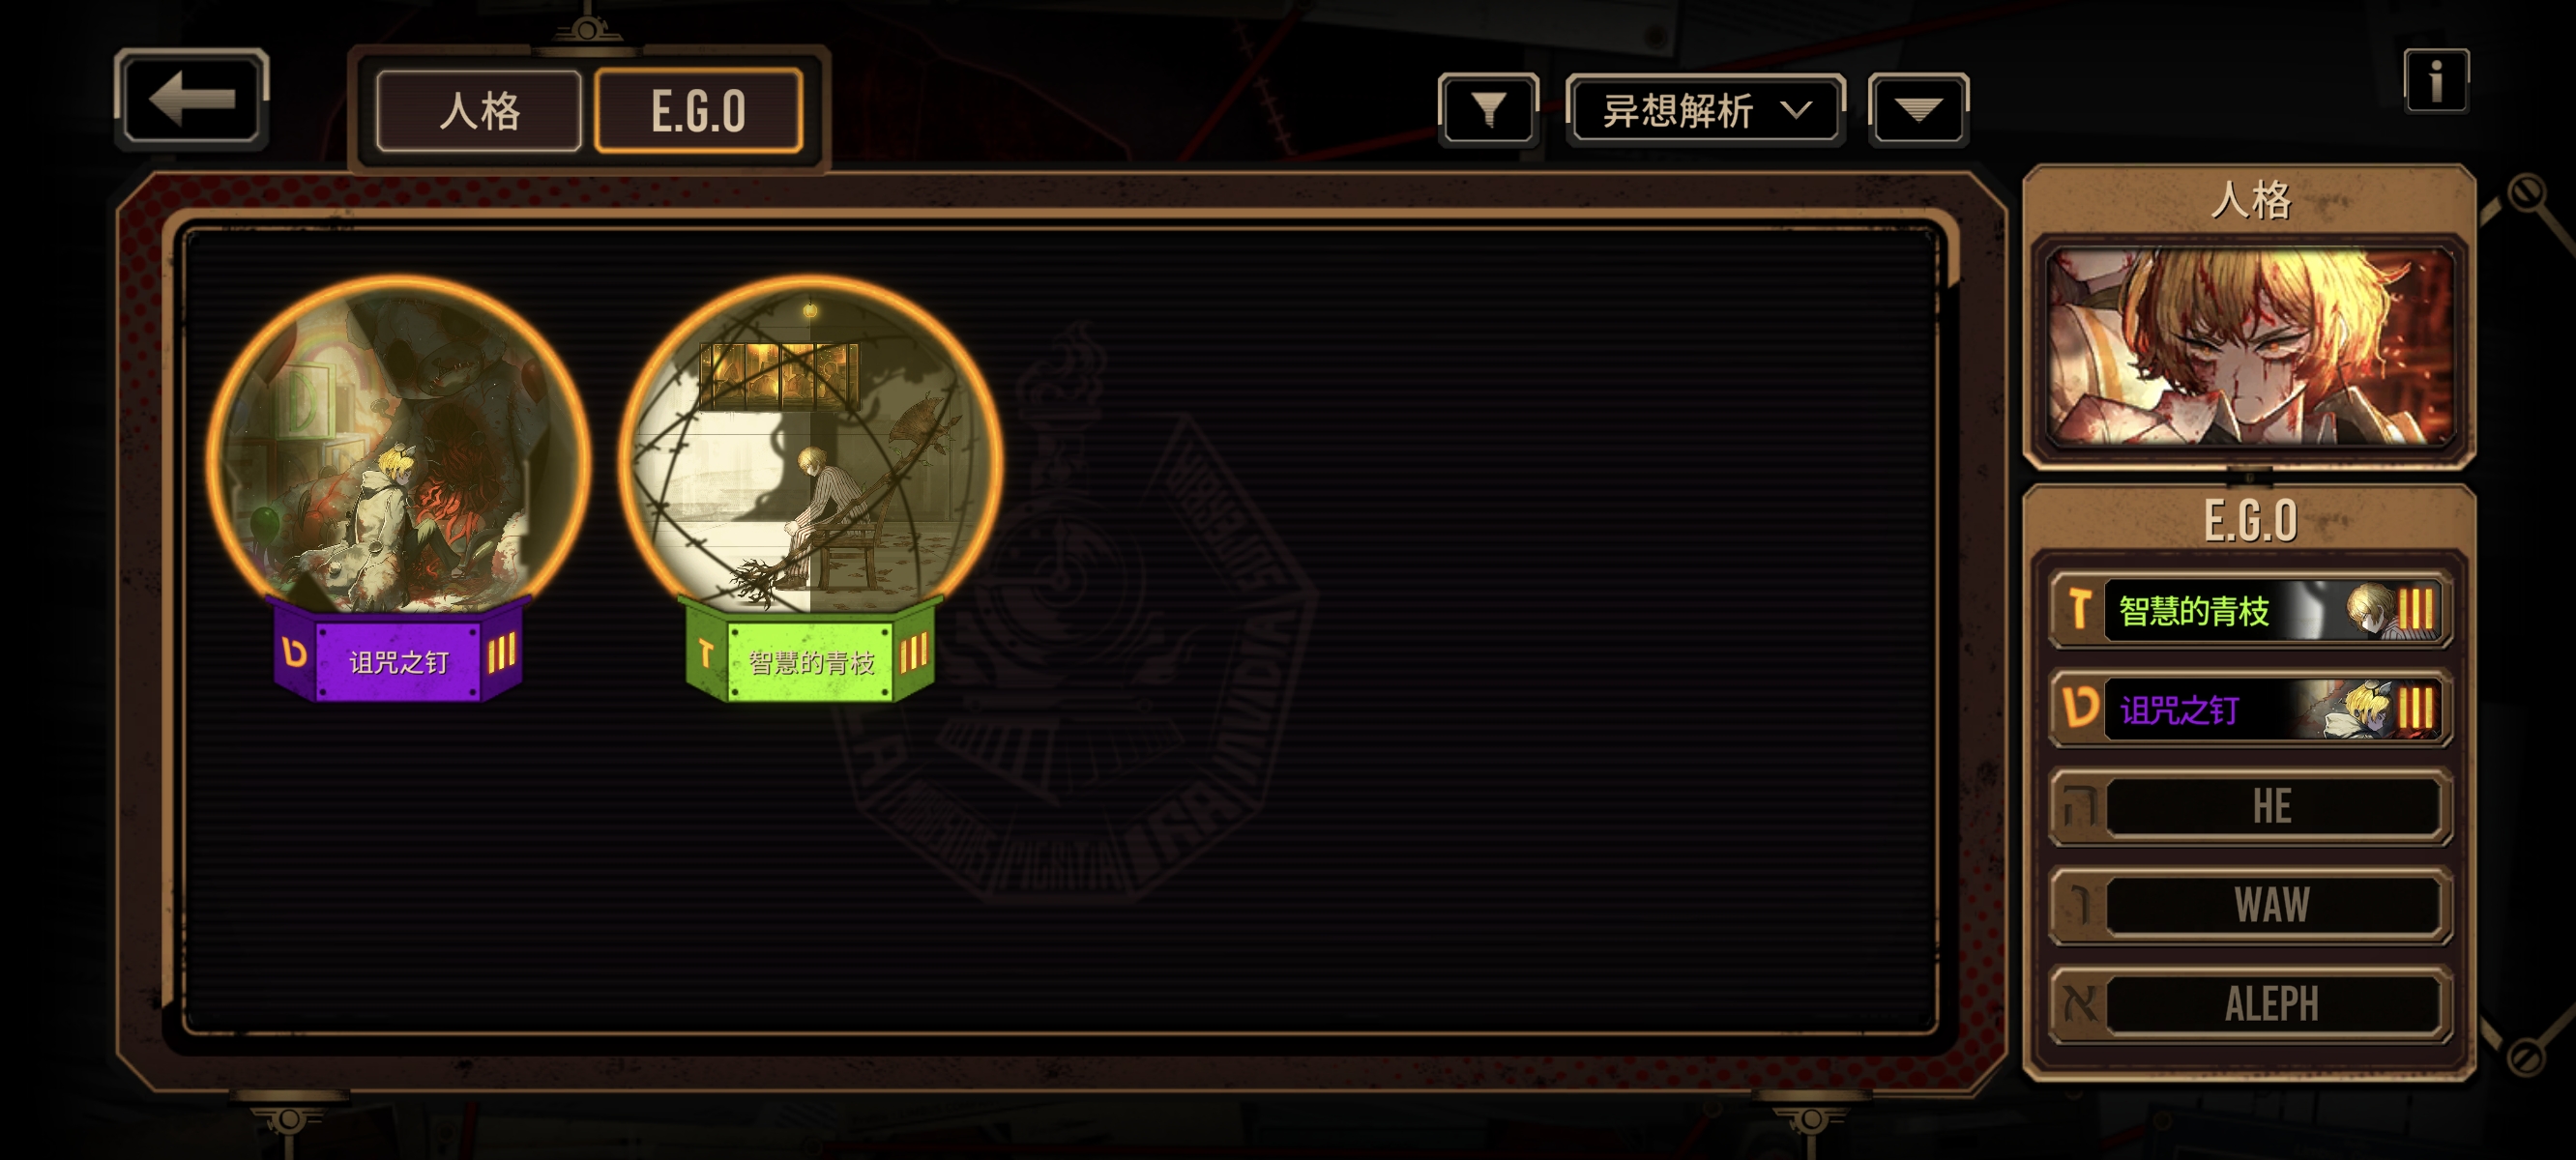Select the empty HE E.G.O slot
Viewport: 2576px width, 1160px height.
(x=2249, y=806)
